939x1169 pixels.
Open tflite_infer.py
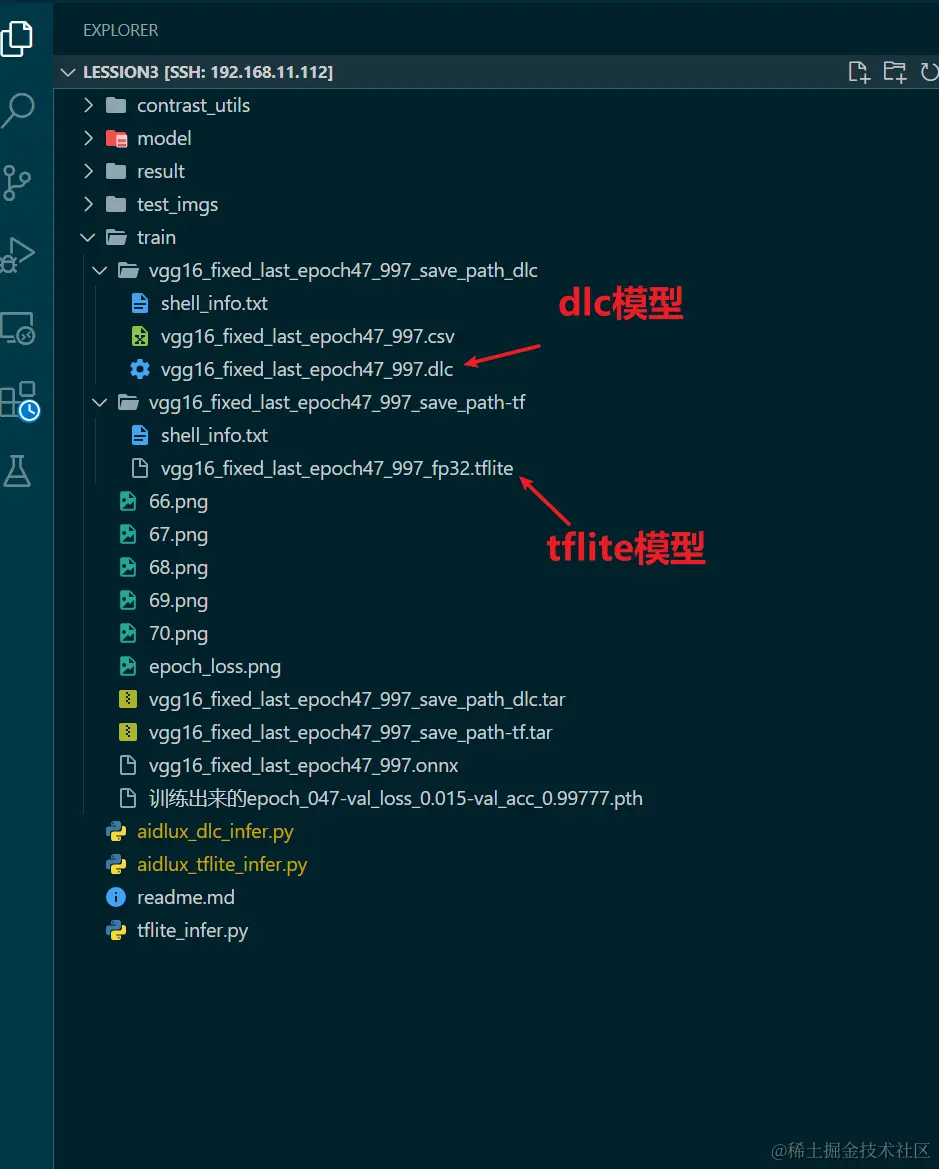[192, 931]
